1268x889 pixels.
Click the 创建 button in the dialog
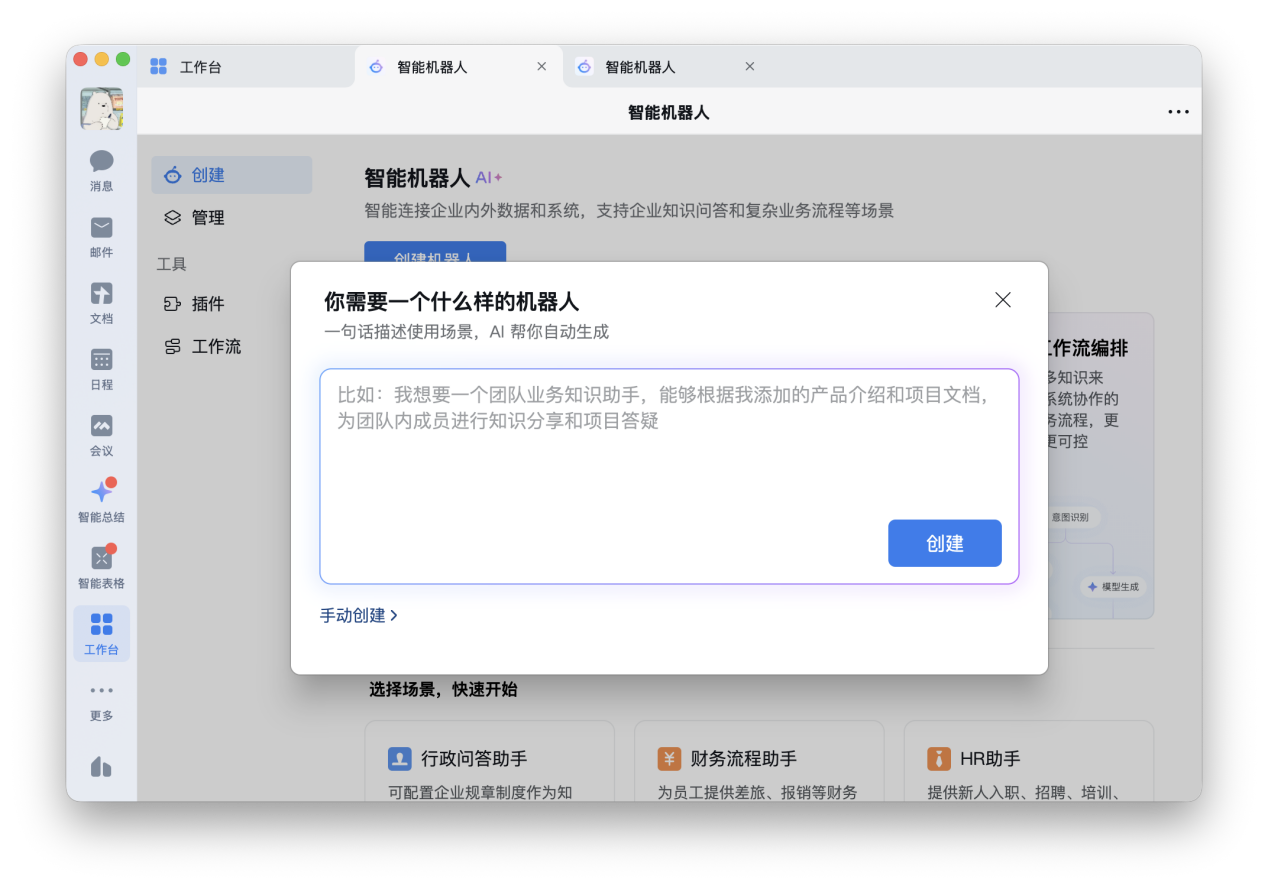point(944,543)
